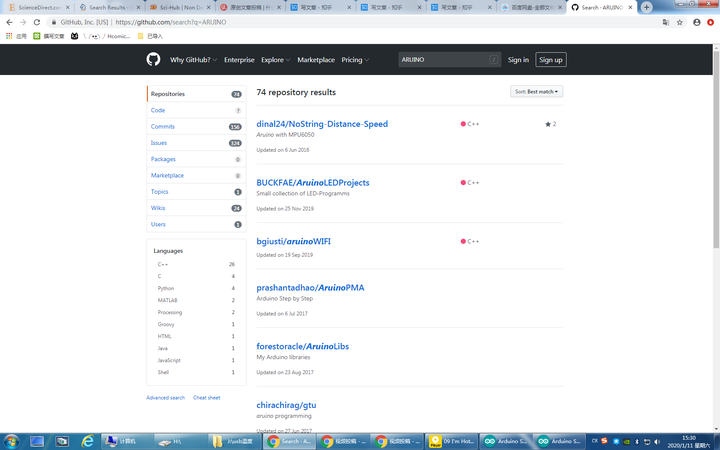Image resolution: width=720 pixels, height=450 pixels.
Task: Open the bgiusti/aruinoWIFI repository
Action: point(293,242)
